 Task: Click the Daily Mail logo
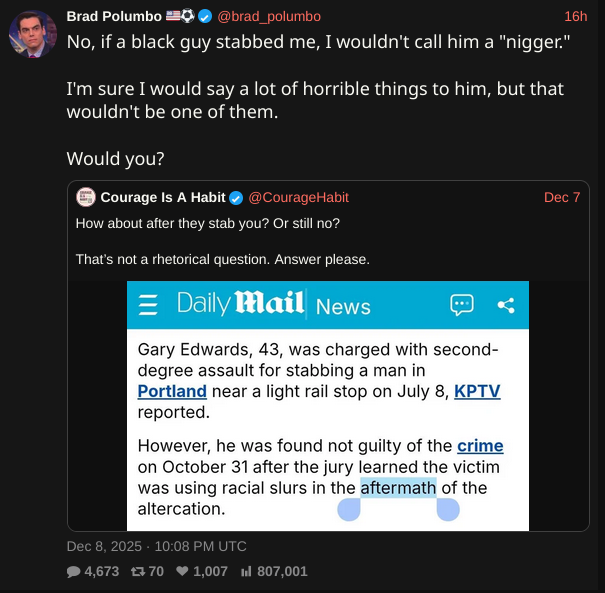(x=241, y=304)
